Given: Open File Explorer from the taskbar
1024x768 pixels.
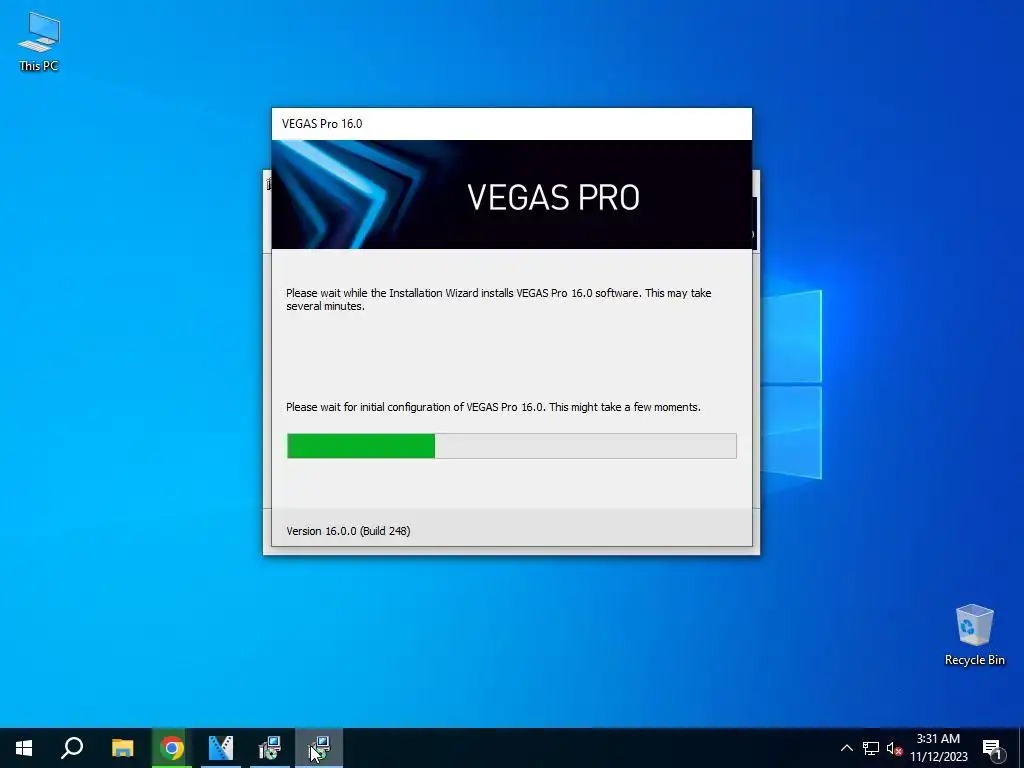Looking at the screenshot, I should tap(122, 748).
